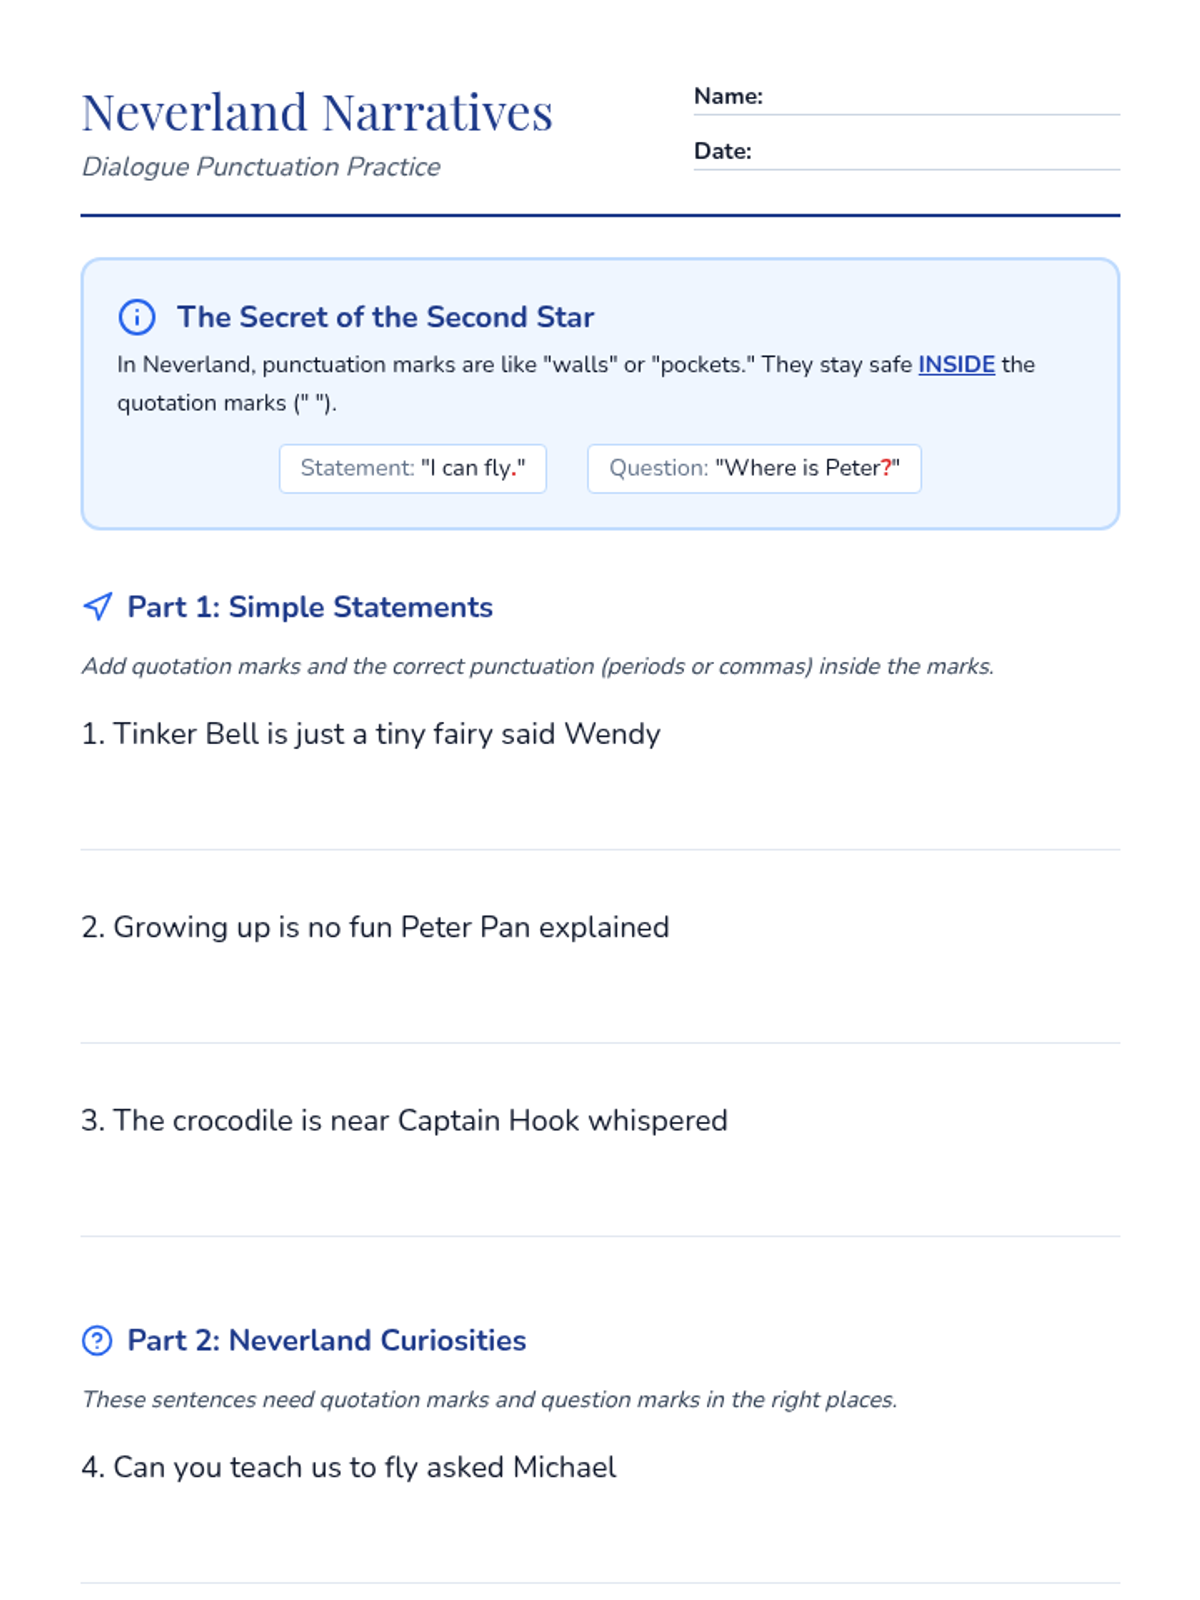The width and height of the screenshot is (1200, 1600).
Task: Click the Part 1: Simple Statements heading
Action: 310,607
